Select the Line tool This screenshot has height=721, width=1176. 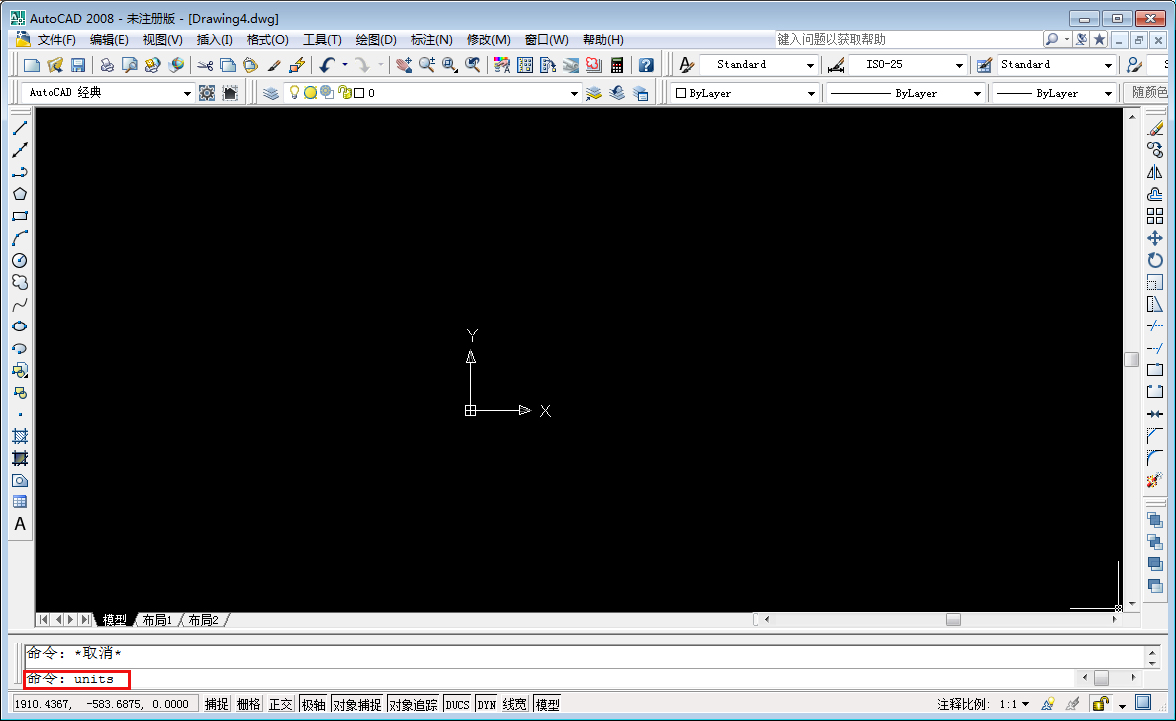tap(20, 127)
